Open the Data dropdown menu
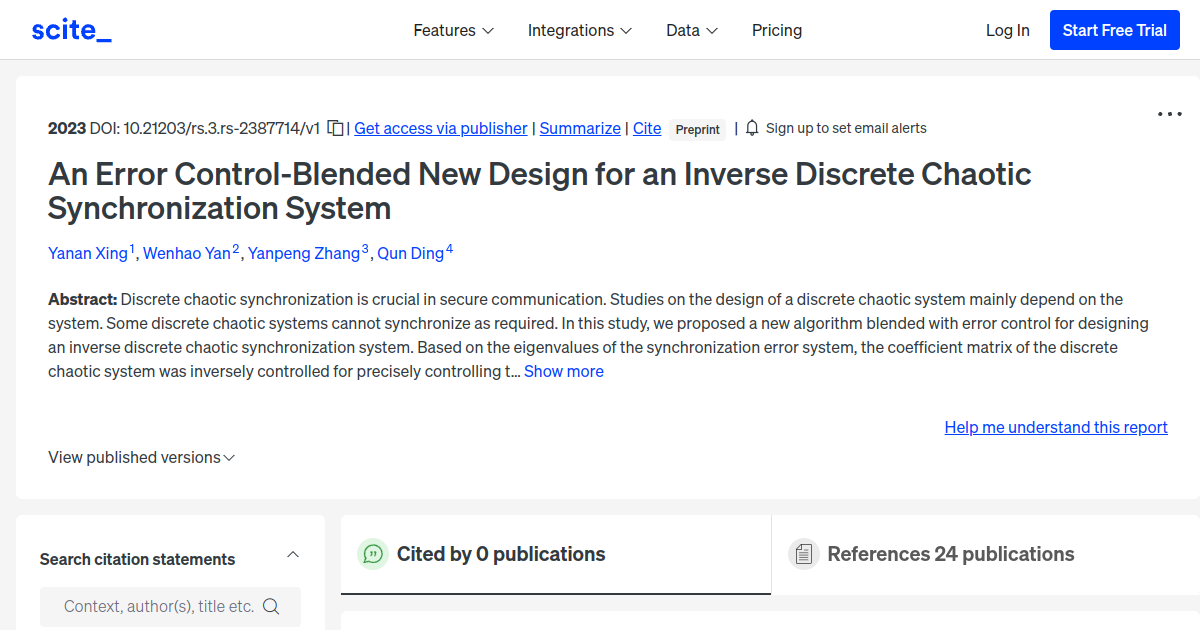Image resolution: width=1200 pixels, height=630 pixels. tap(692, 30)
